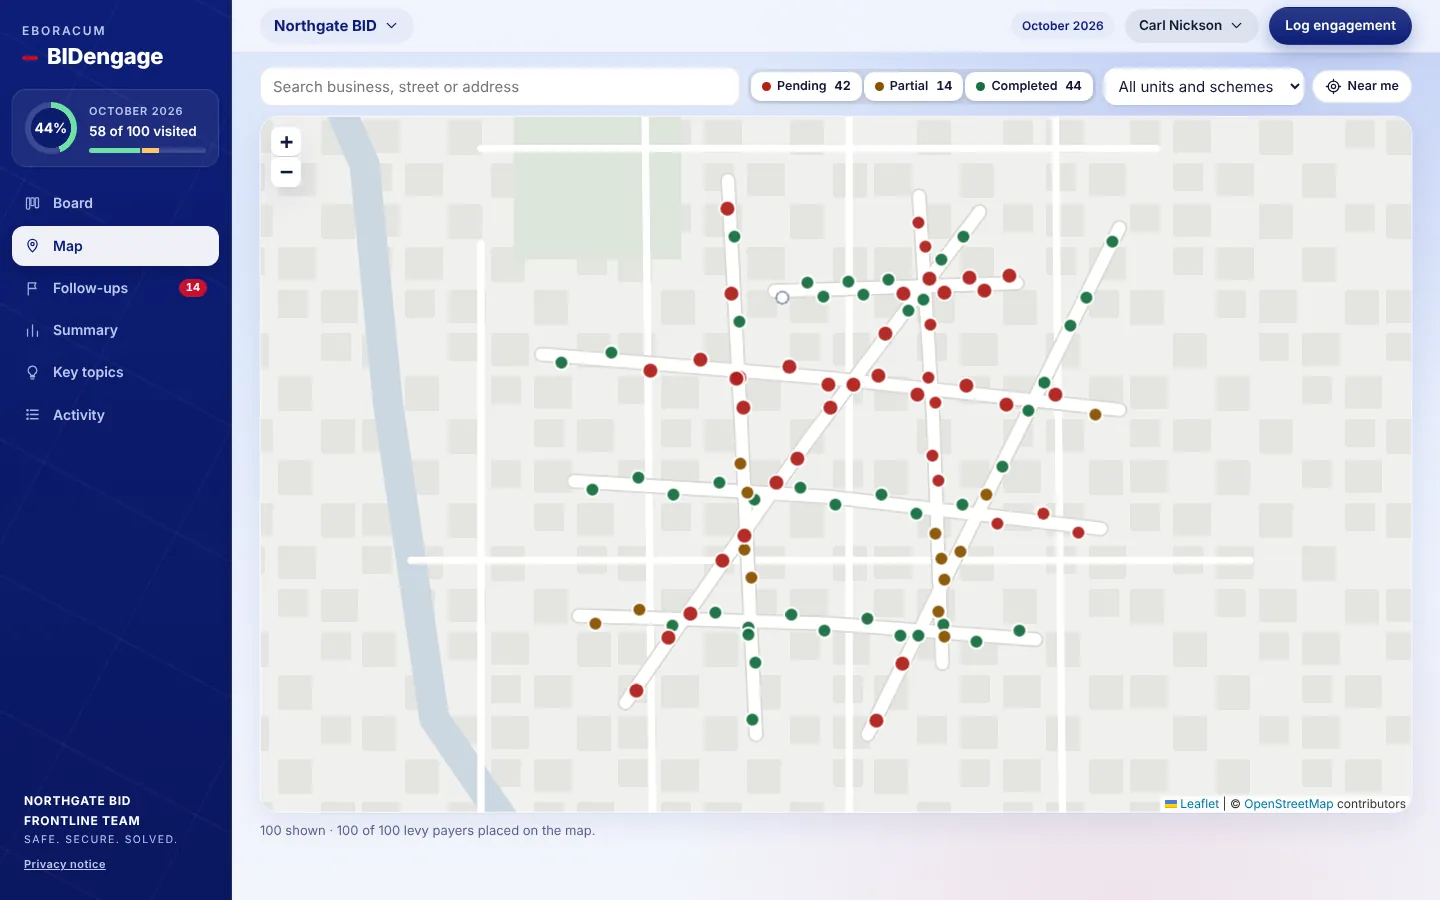Click the Summary bar chart icon
This screenshot has width=1440, height=900.
(x=32, y=330)
